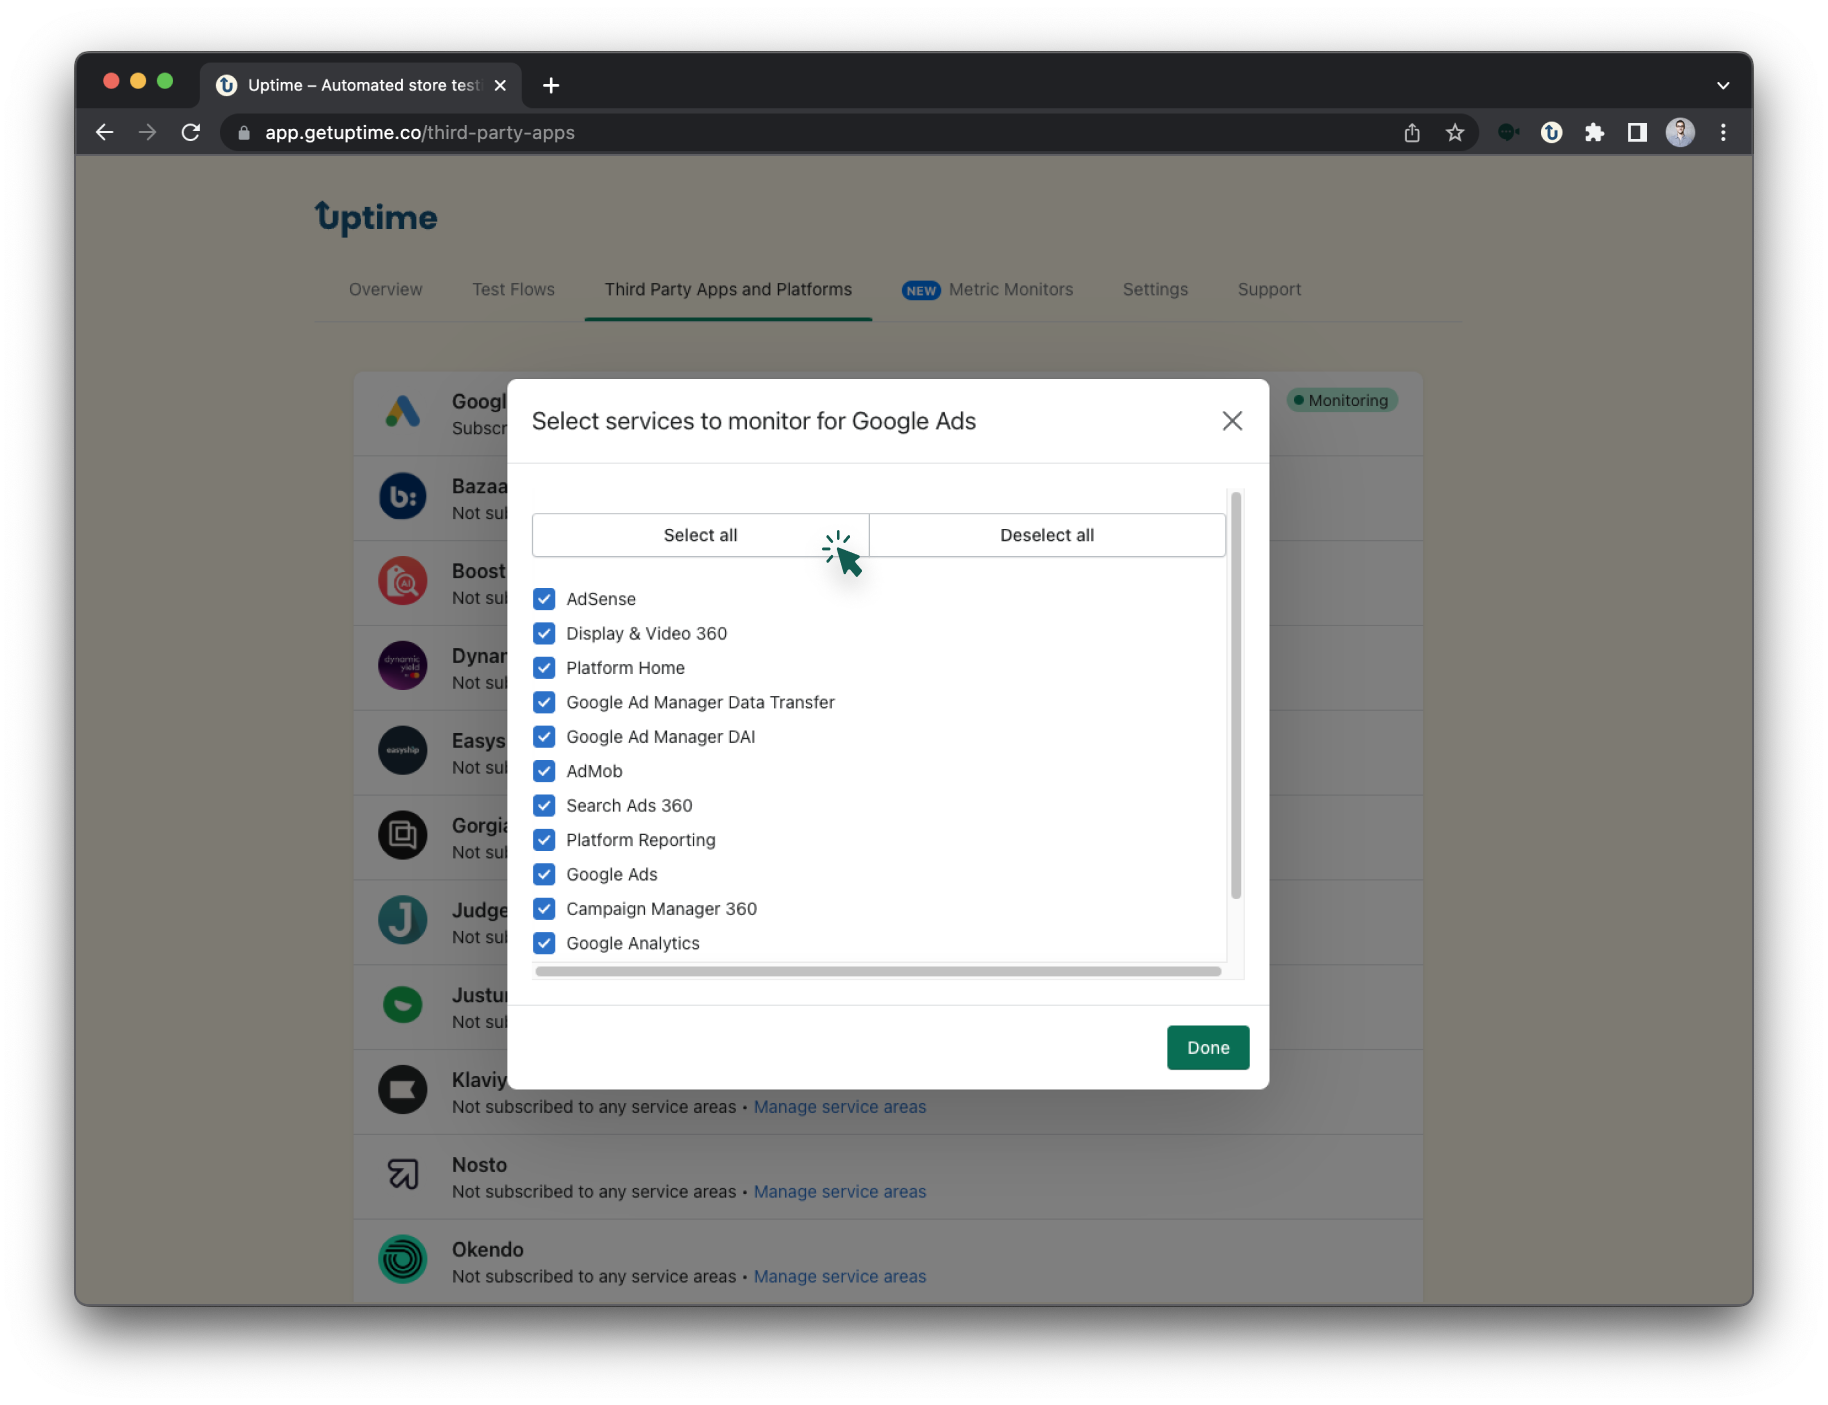Click the Google Ads app logo

[x=403, y=412]
